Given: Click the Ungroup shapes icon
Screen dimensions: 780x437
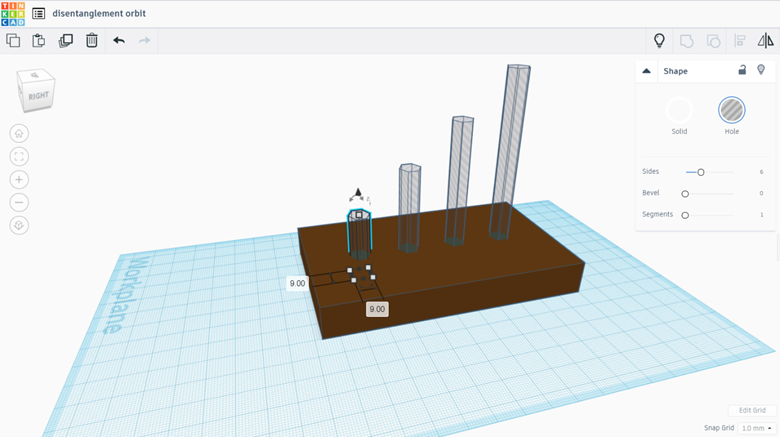Looking at the screenshot, I should [x=713, y=41].
